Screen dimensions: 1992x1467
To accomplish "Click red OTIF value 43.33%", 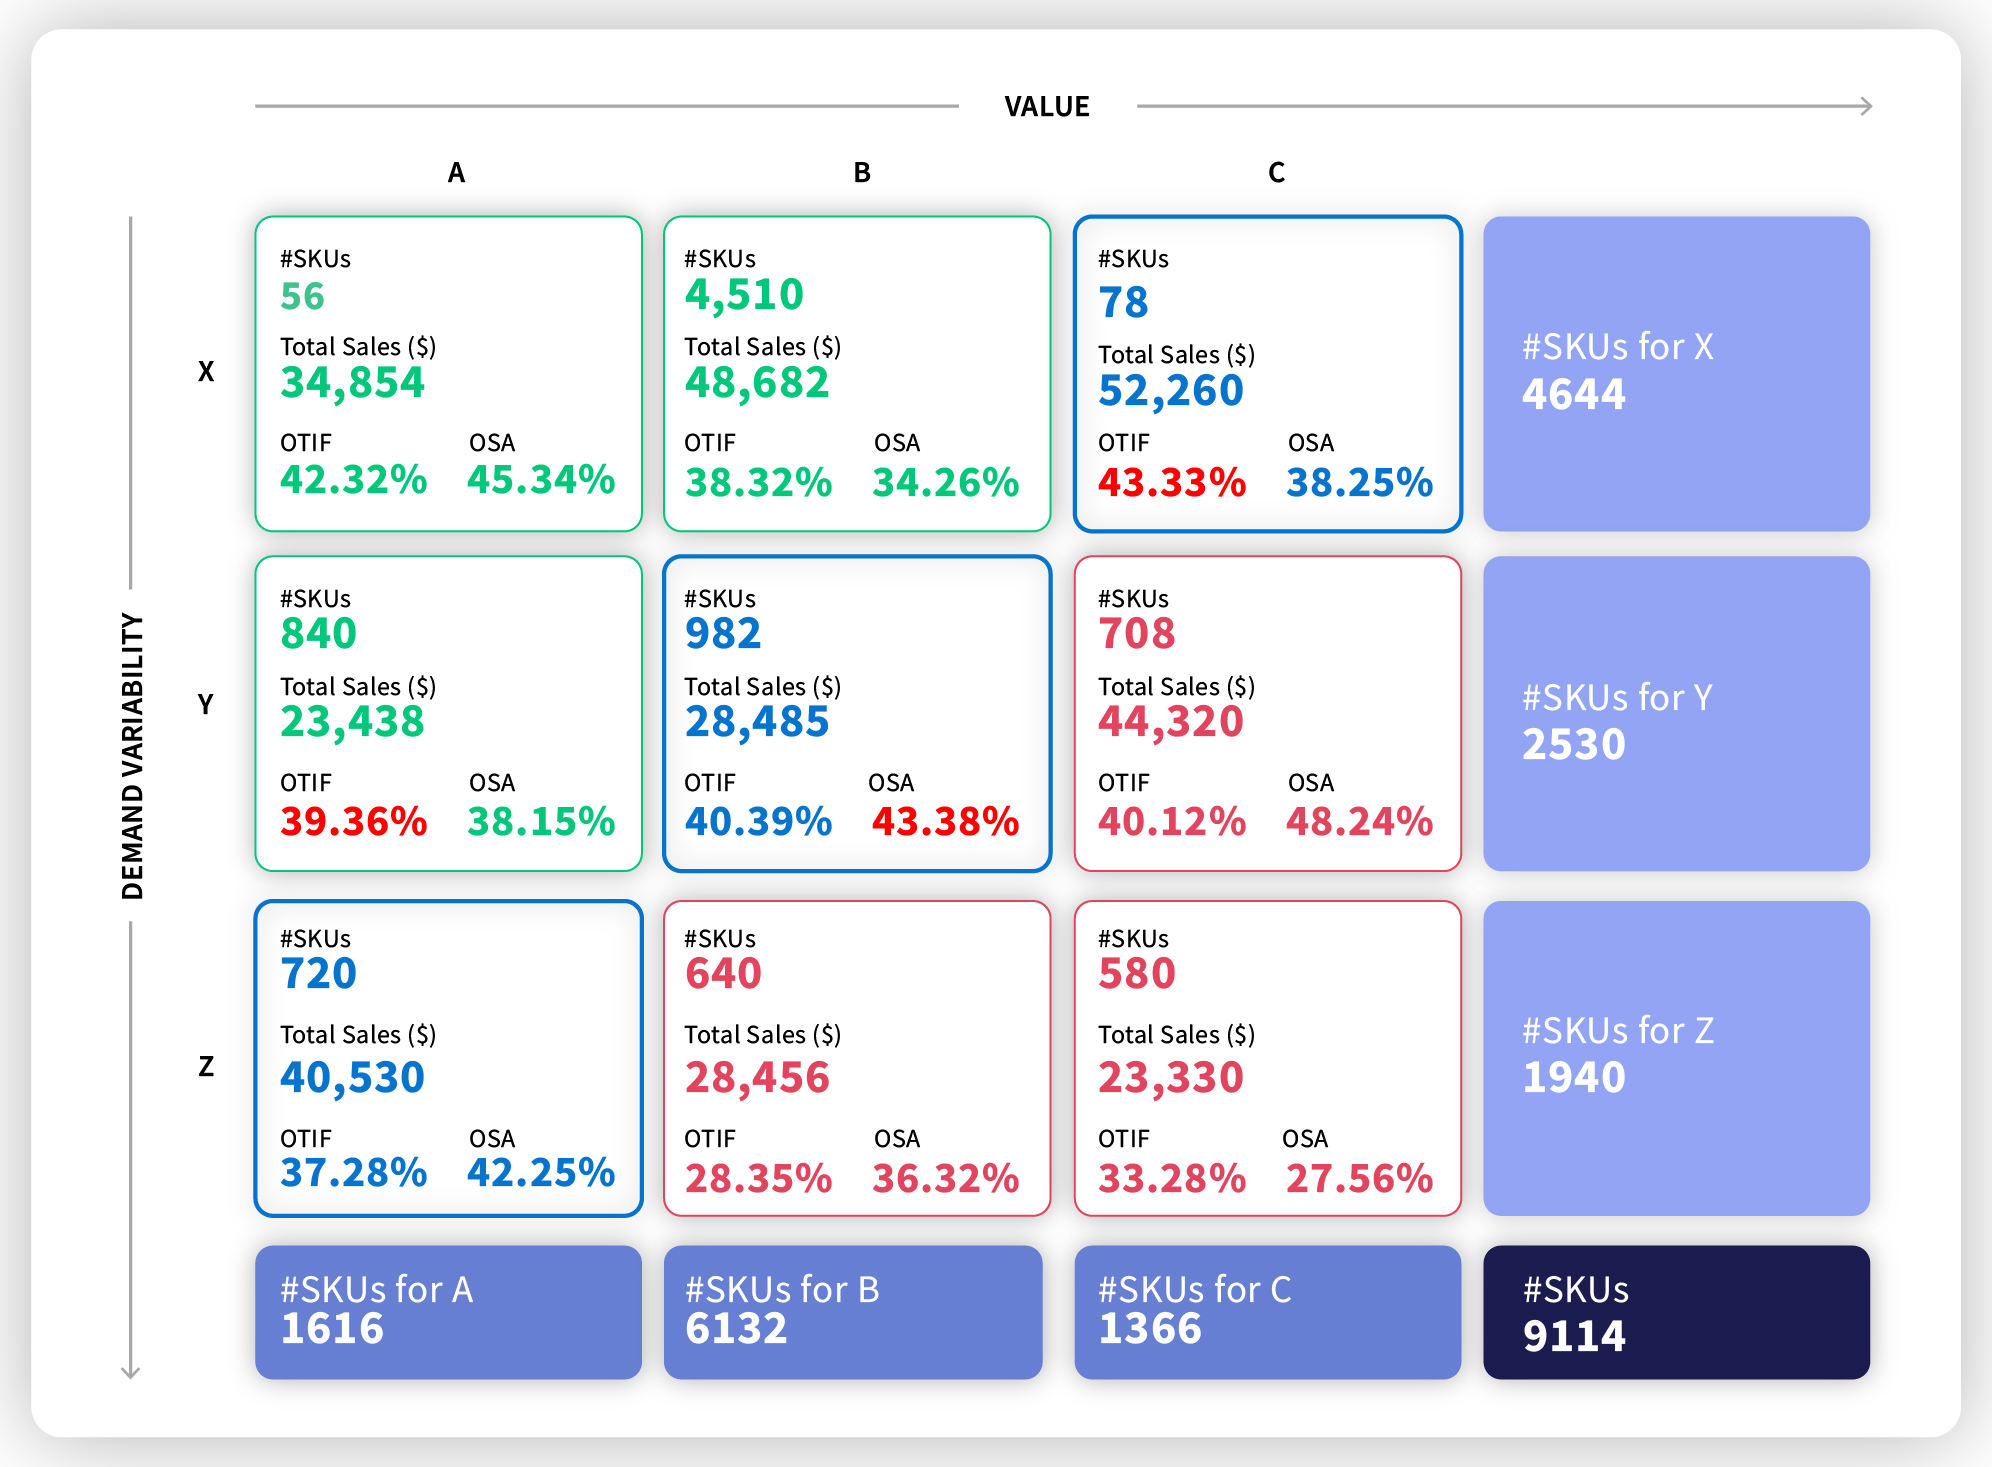I will 1172,483.
